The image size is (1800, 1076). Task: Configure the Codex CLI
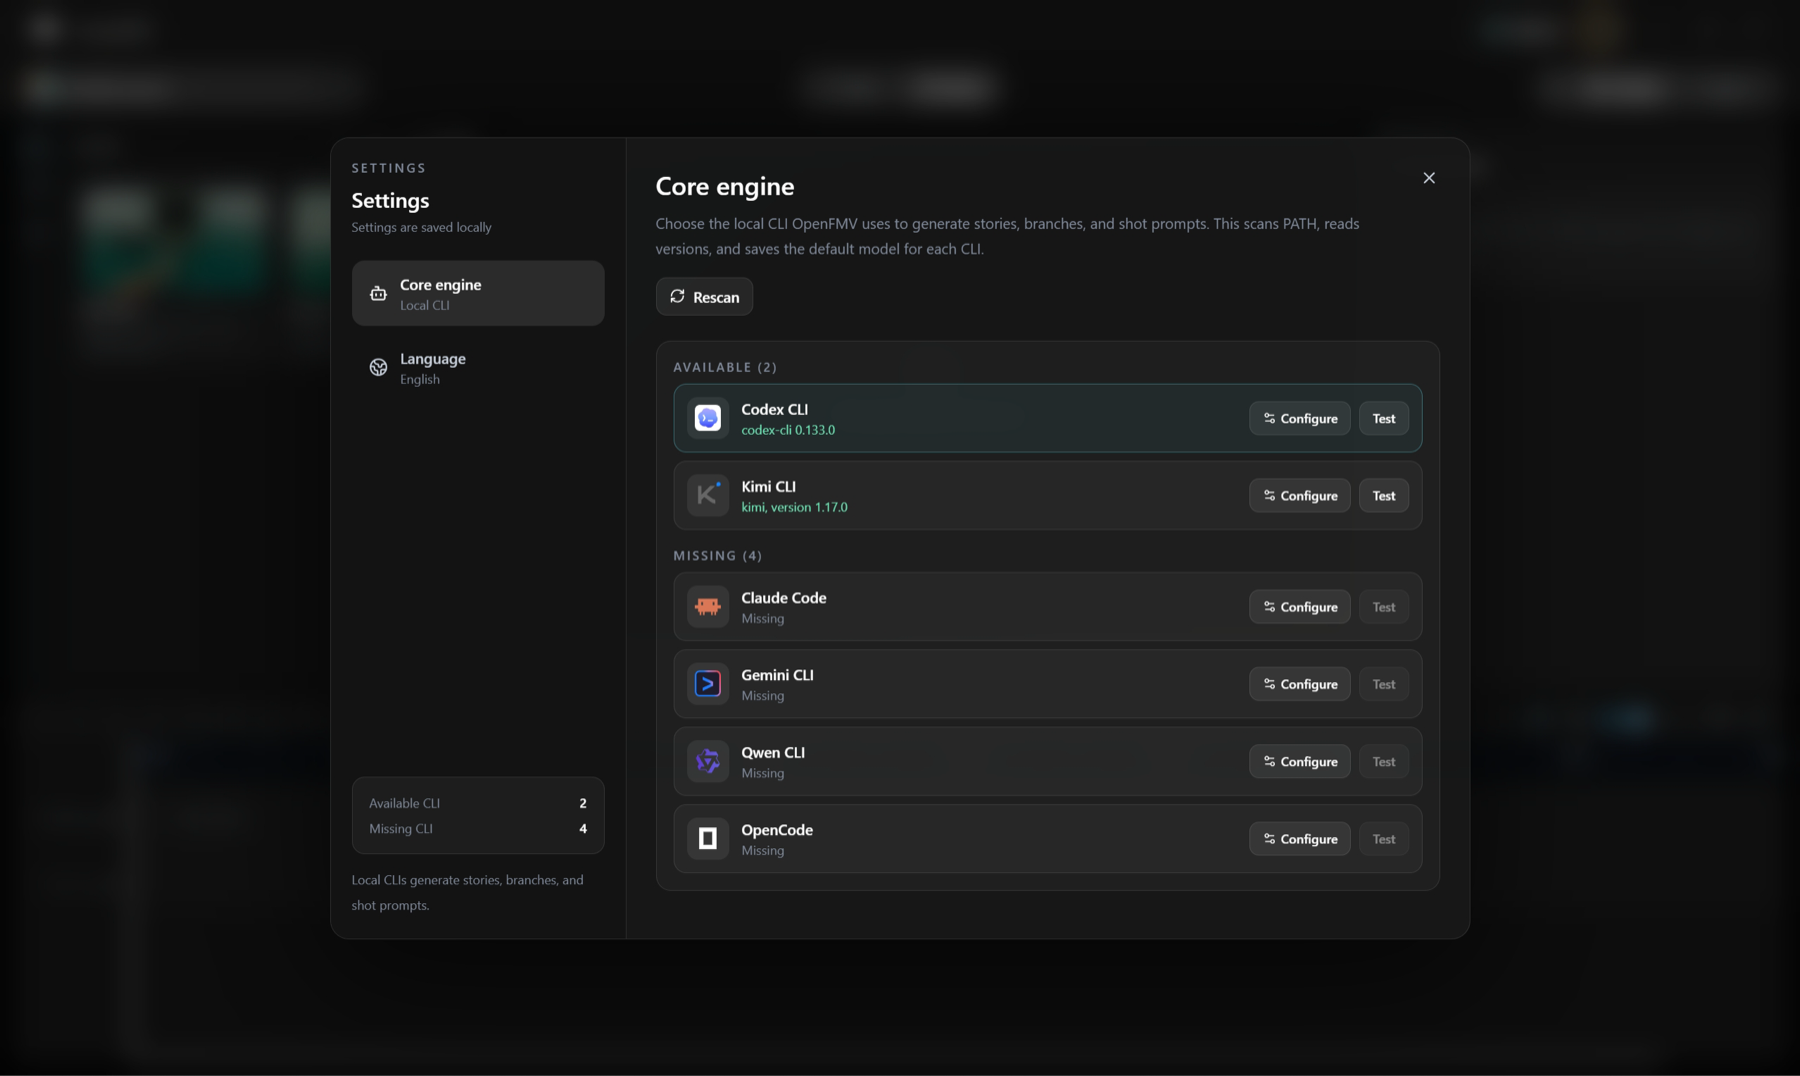point(1299,418)
